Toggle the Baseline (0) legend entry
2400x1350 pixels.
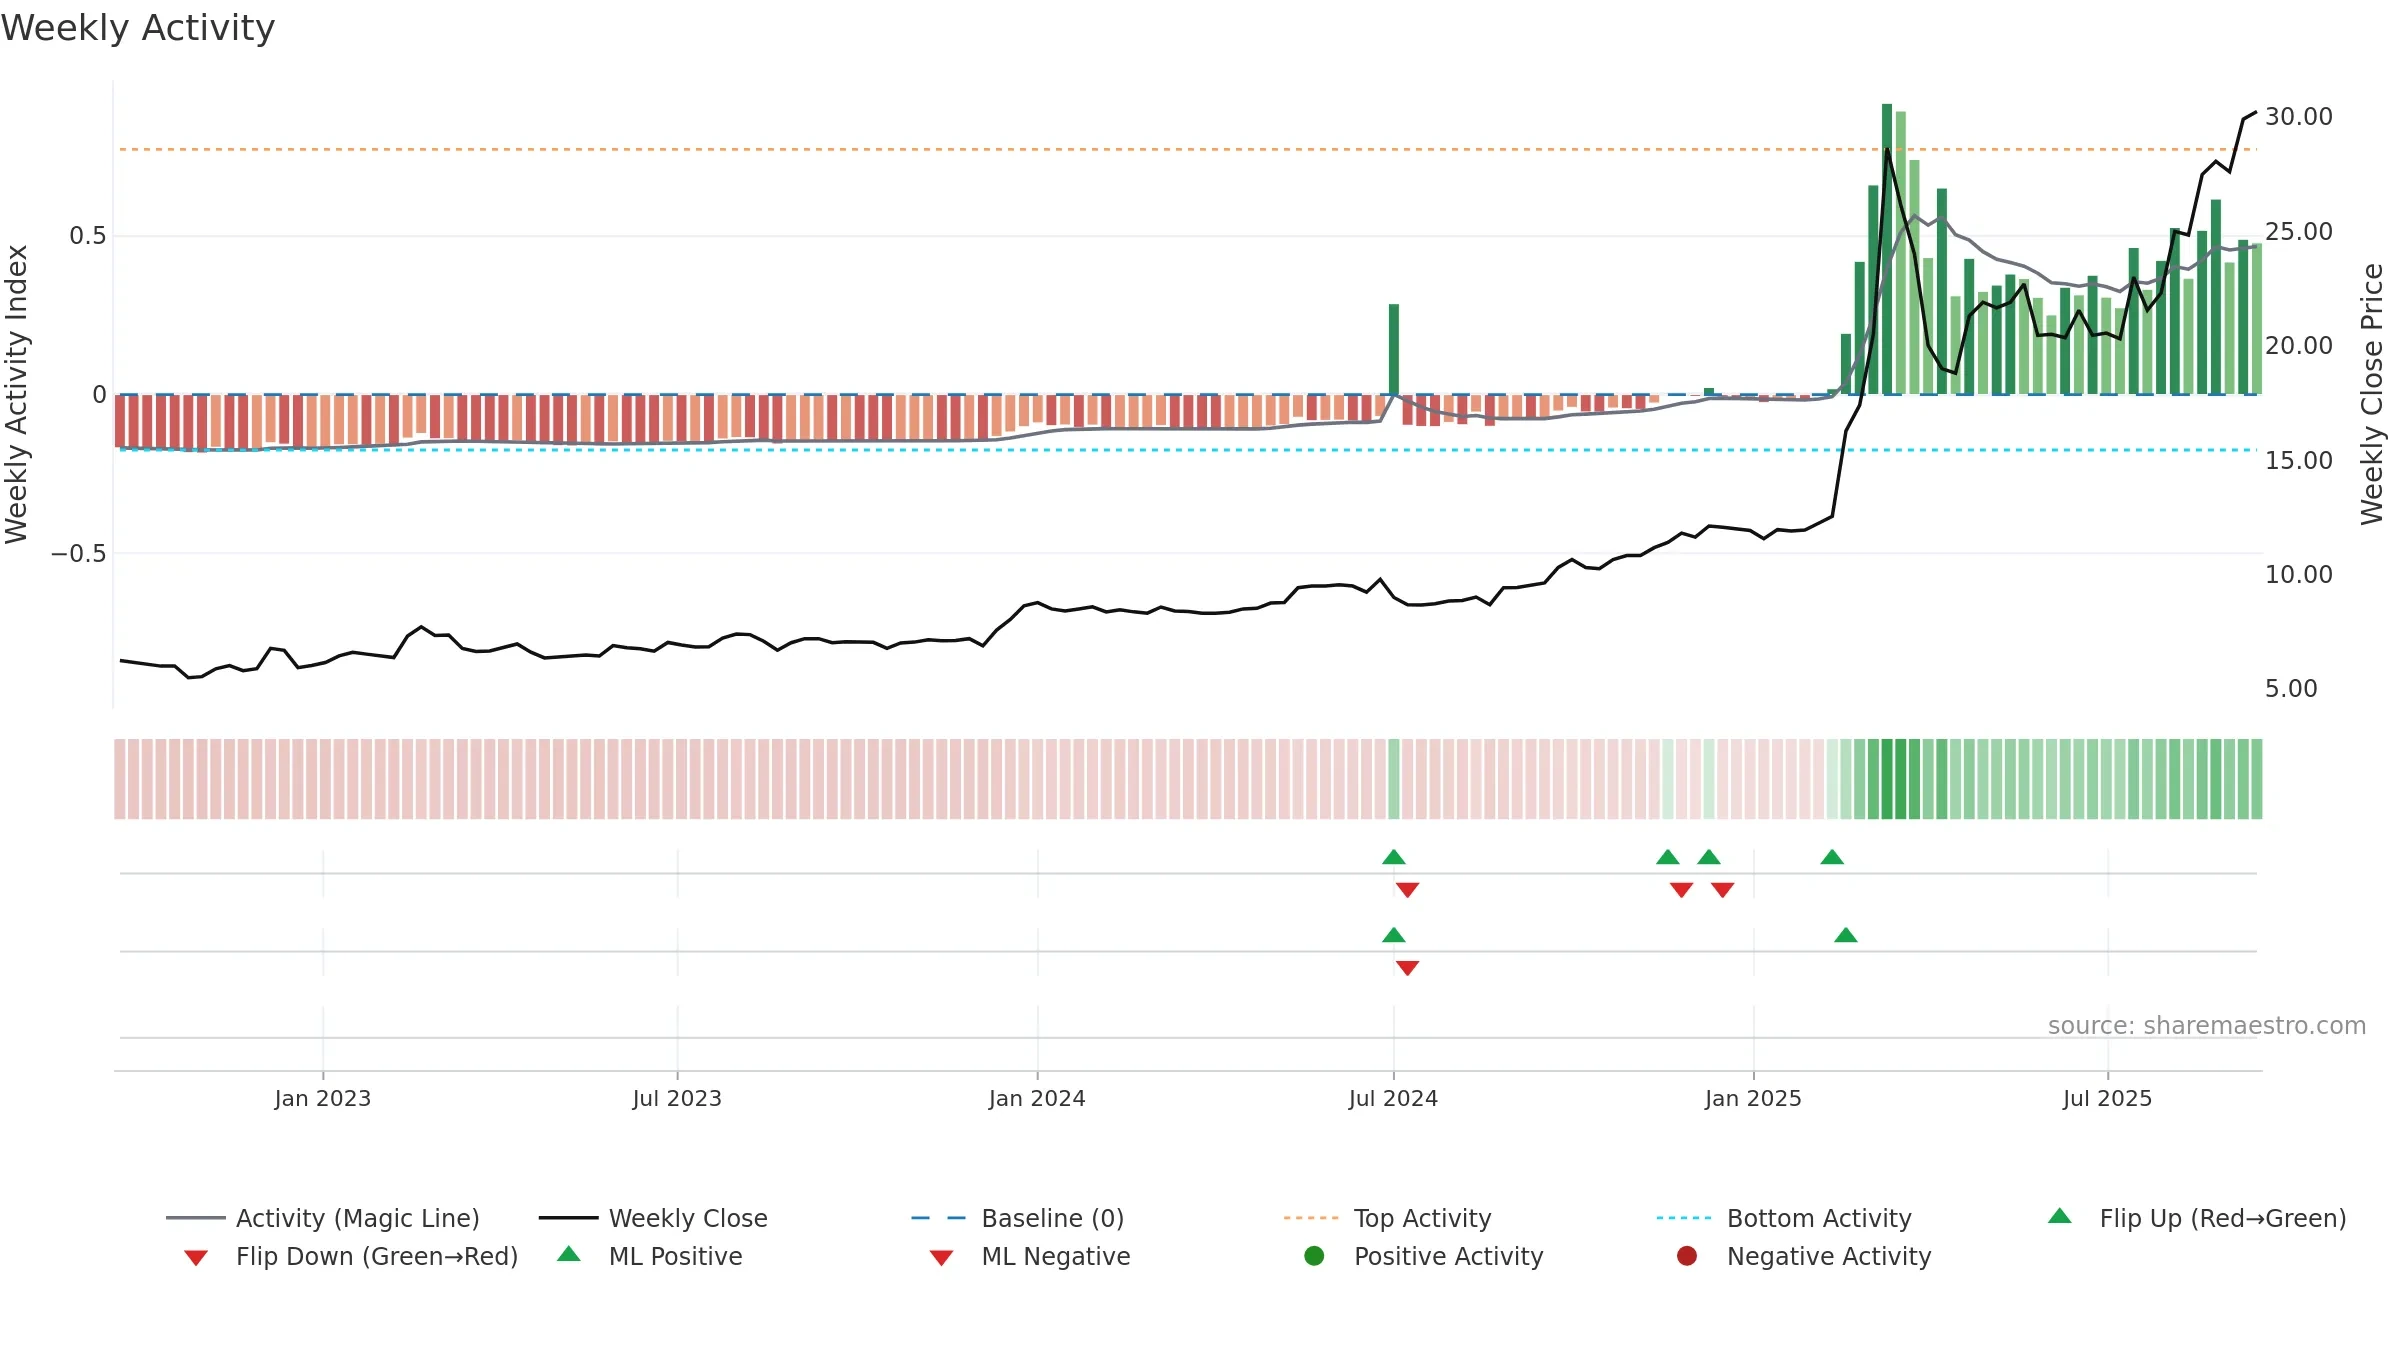pos(1018,1218)
